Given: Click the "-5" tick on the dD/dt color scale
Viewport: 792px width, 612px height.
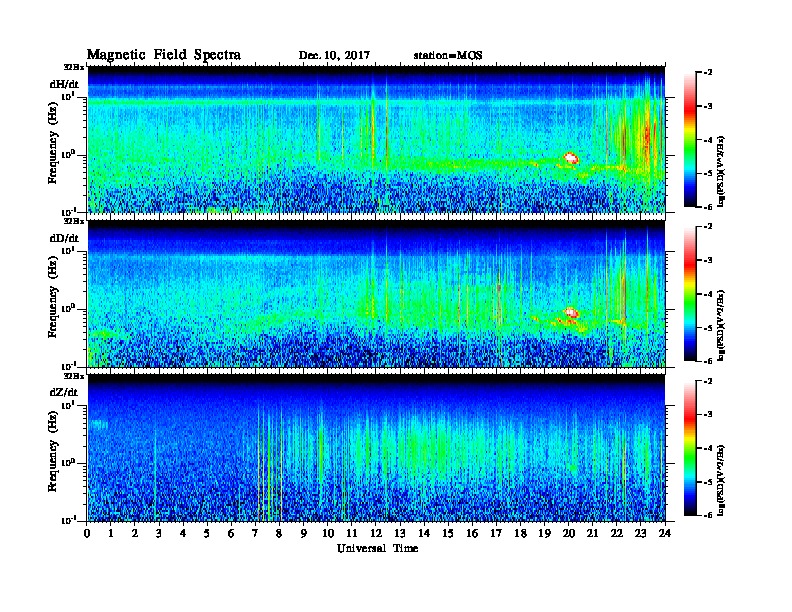Looking at the screenshot, I should pyautogui.click(x=708, y=328).
